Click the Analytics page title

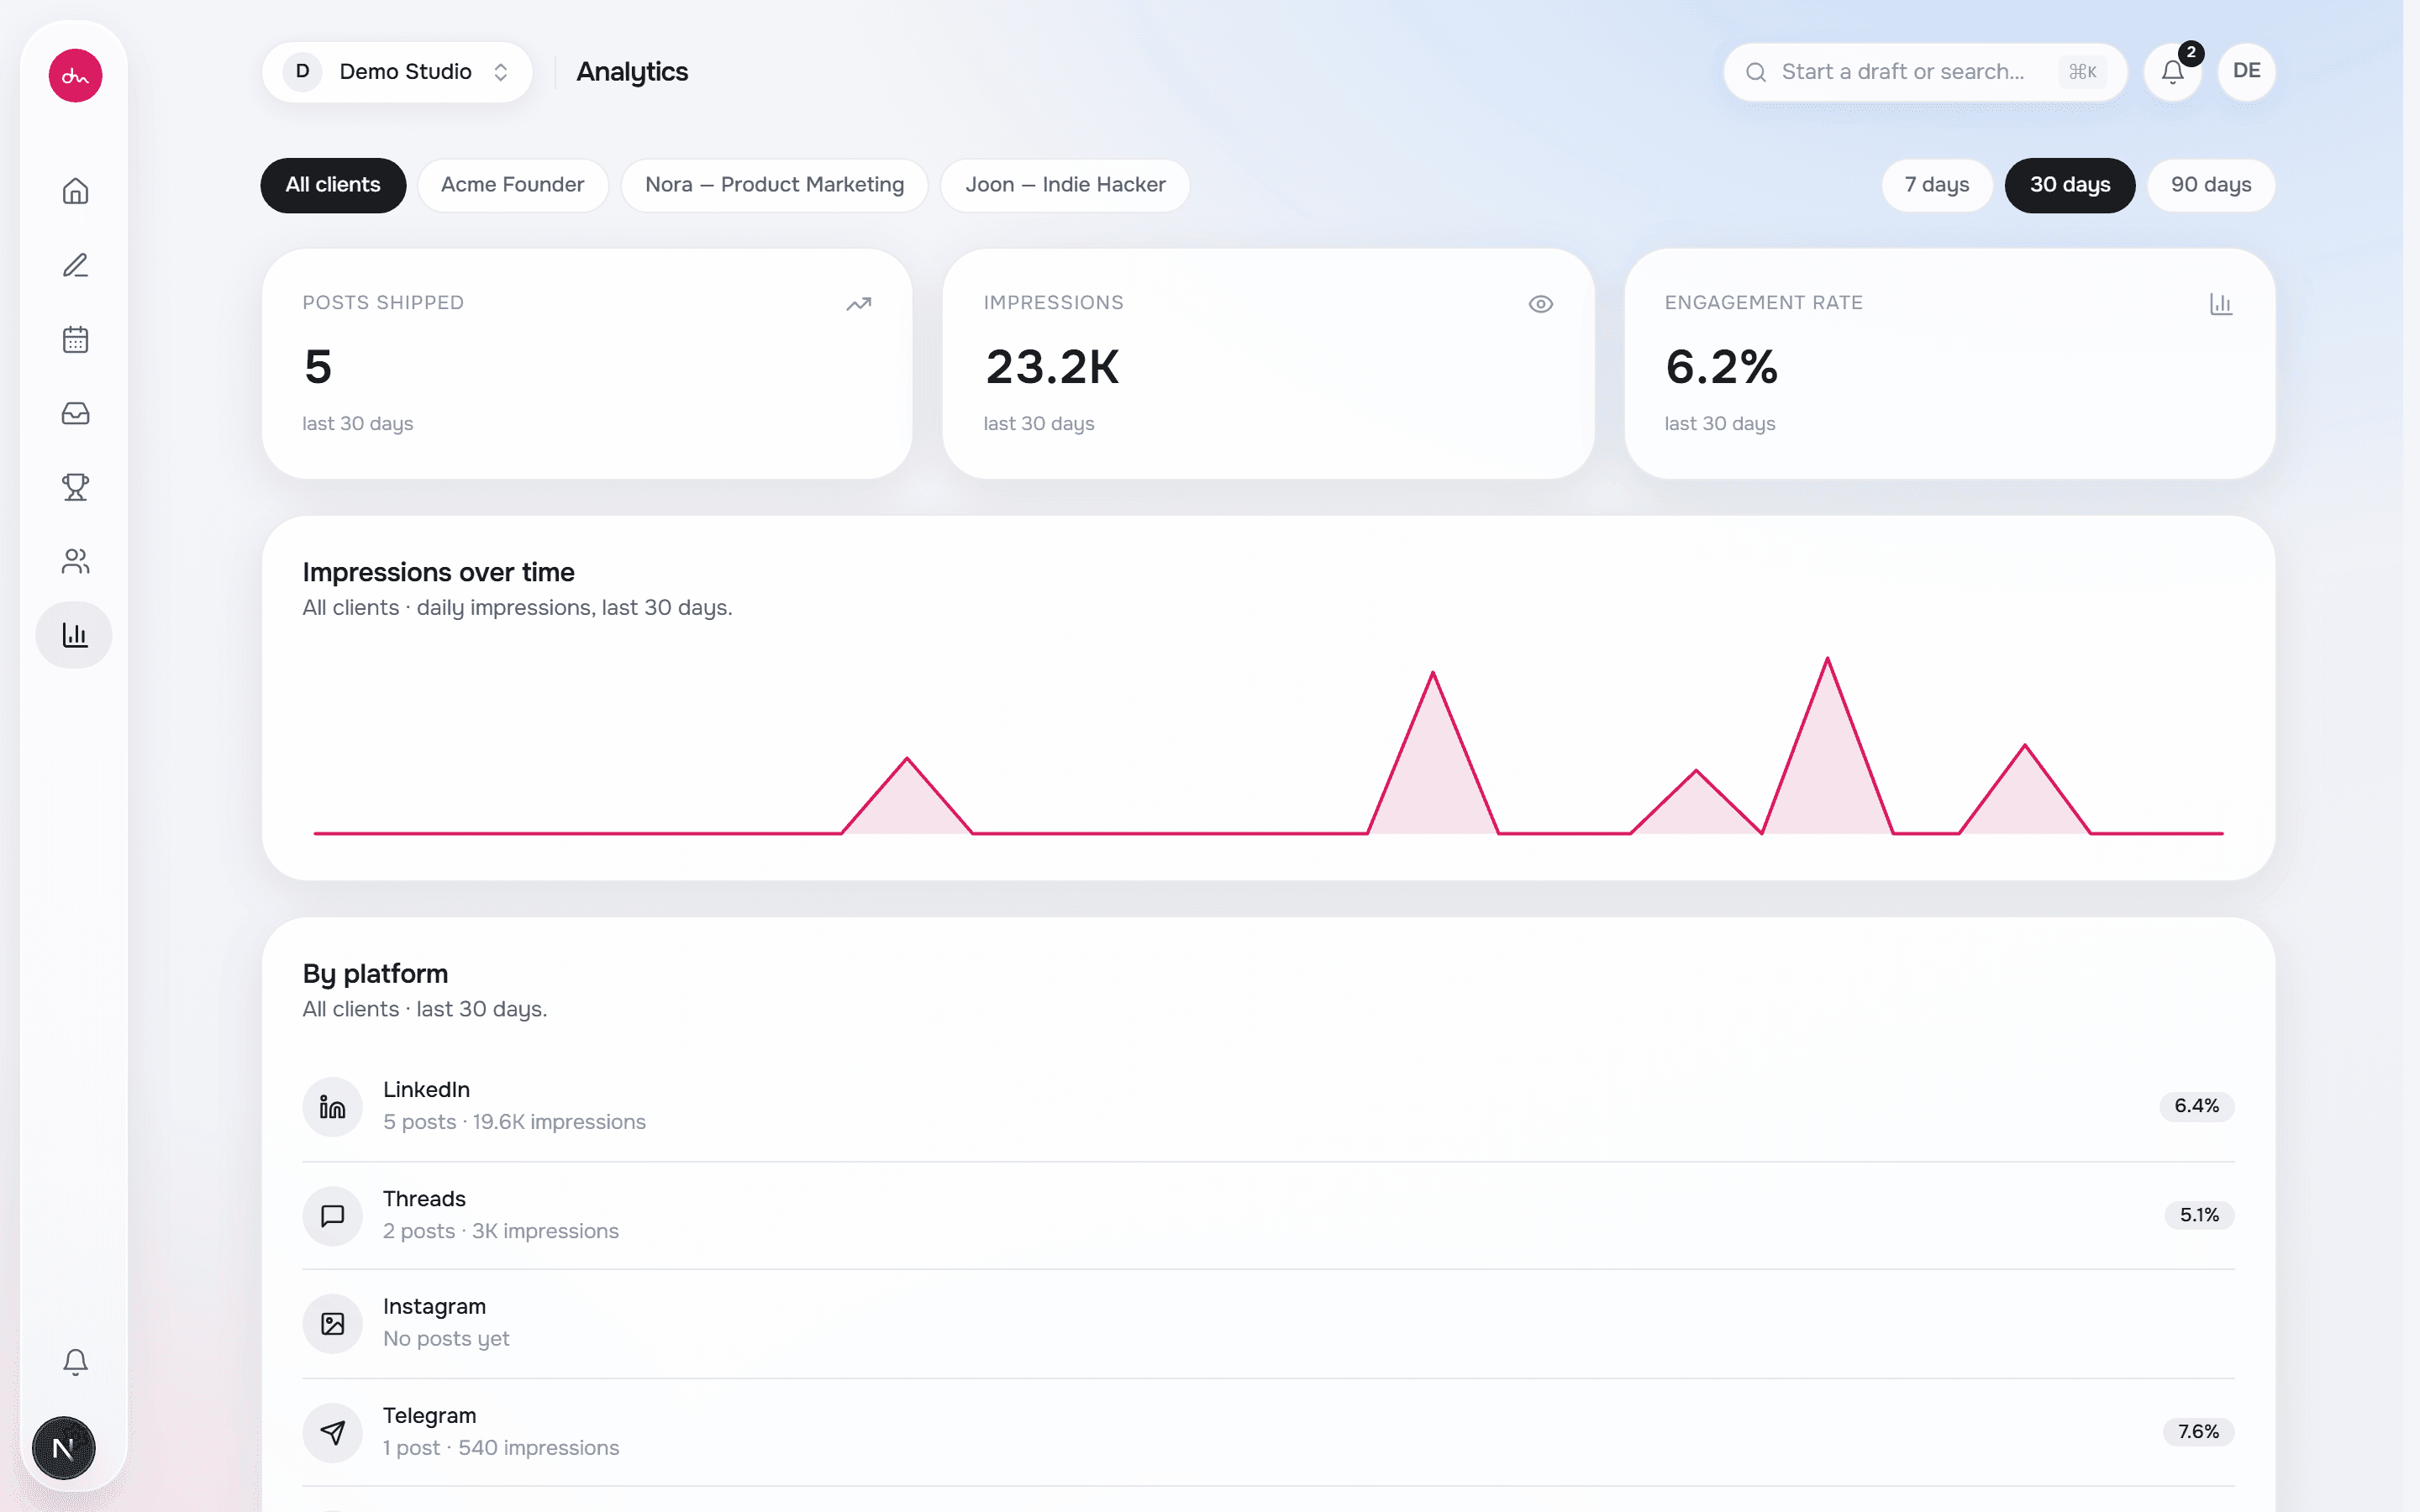(632, 72)
